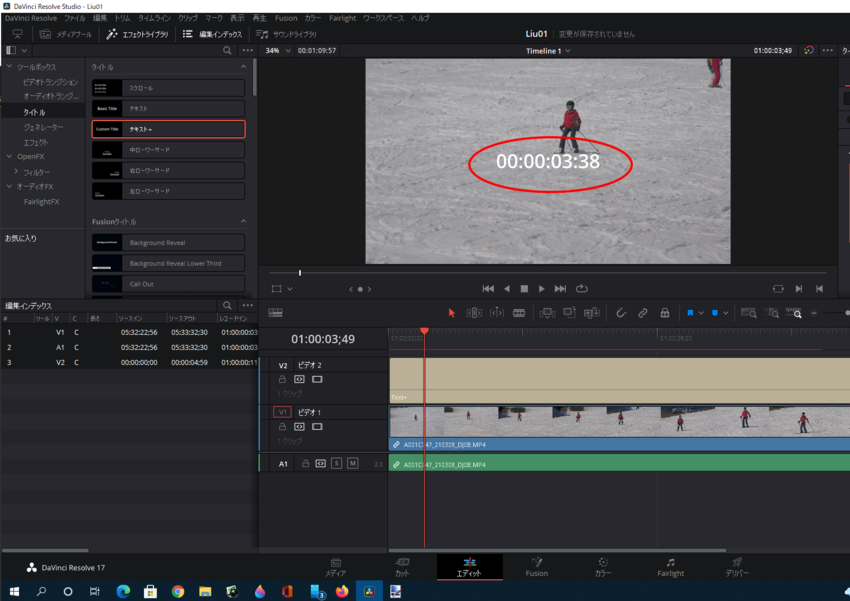This screenshot has width=850, height=601.
Task: Disable the ビデオ 2 video track
Action: tap(317, 379)
